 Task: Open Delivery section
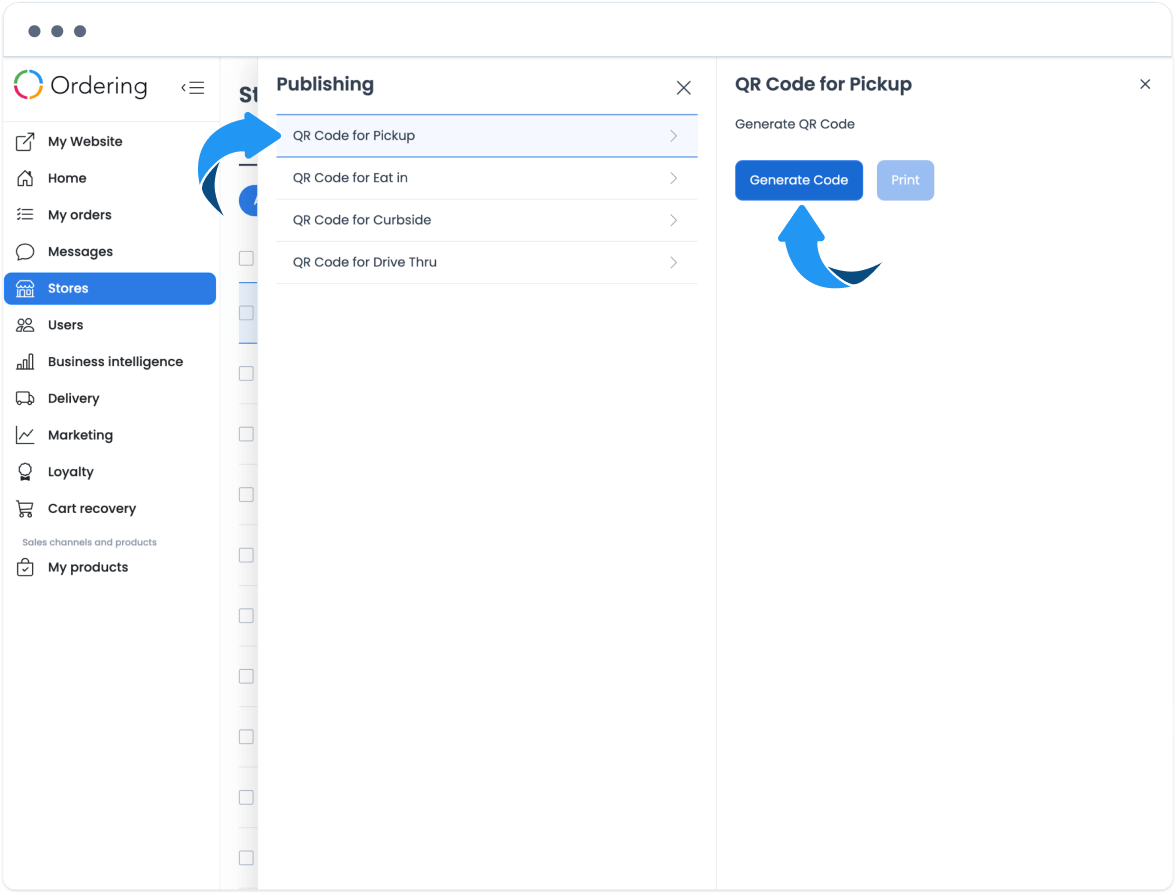pyautogui.click(x=110, y=398)
